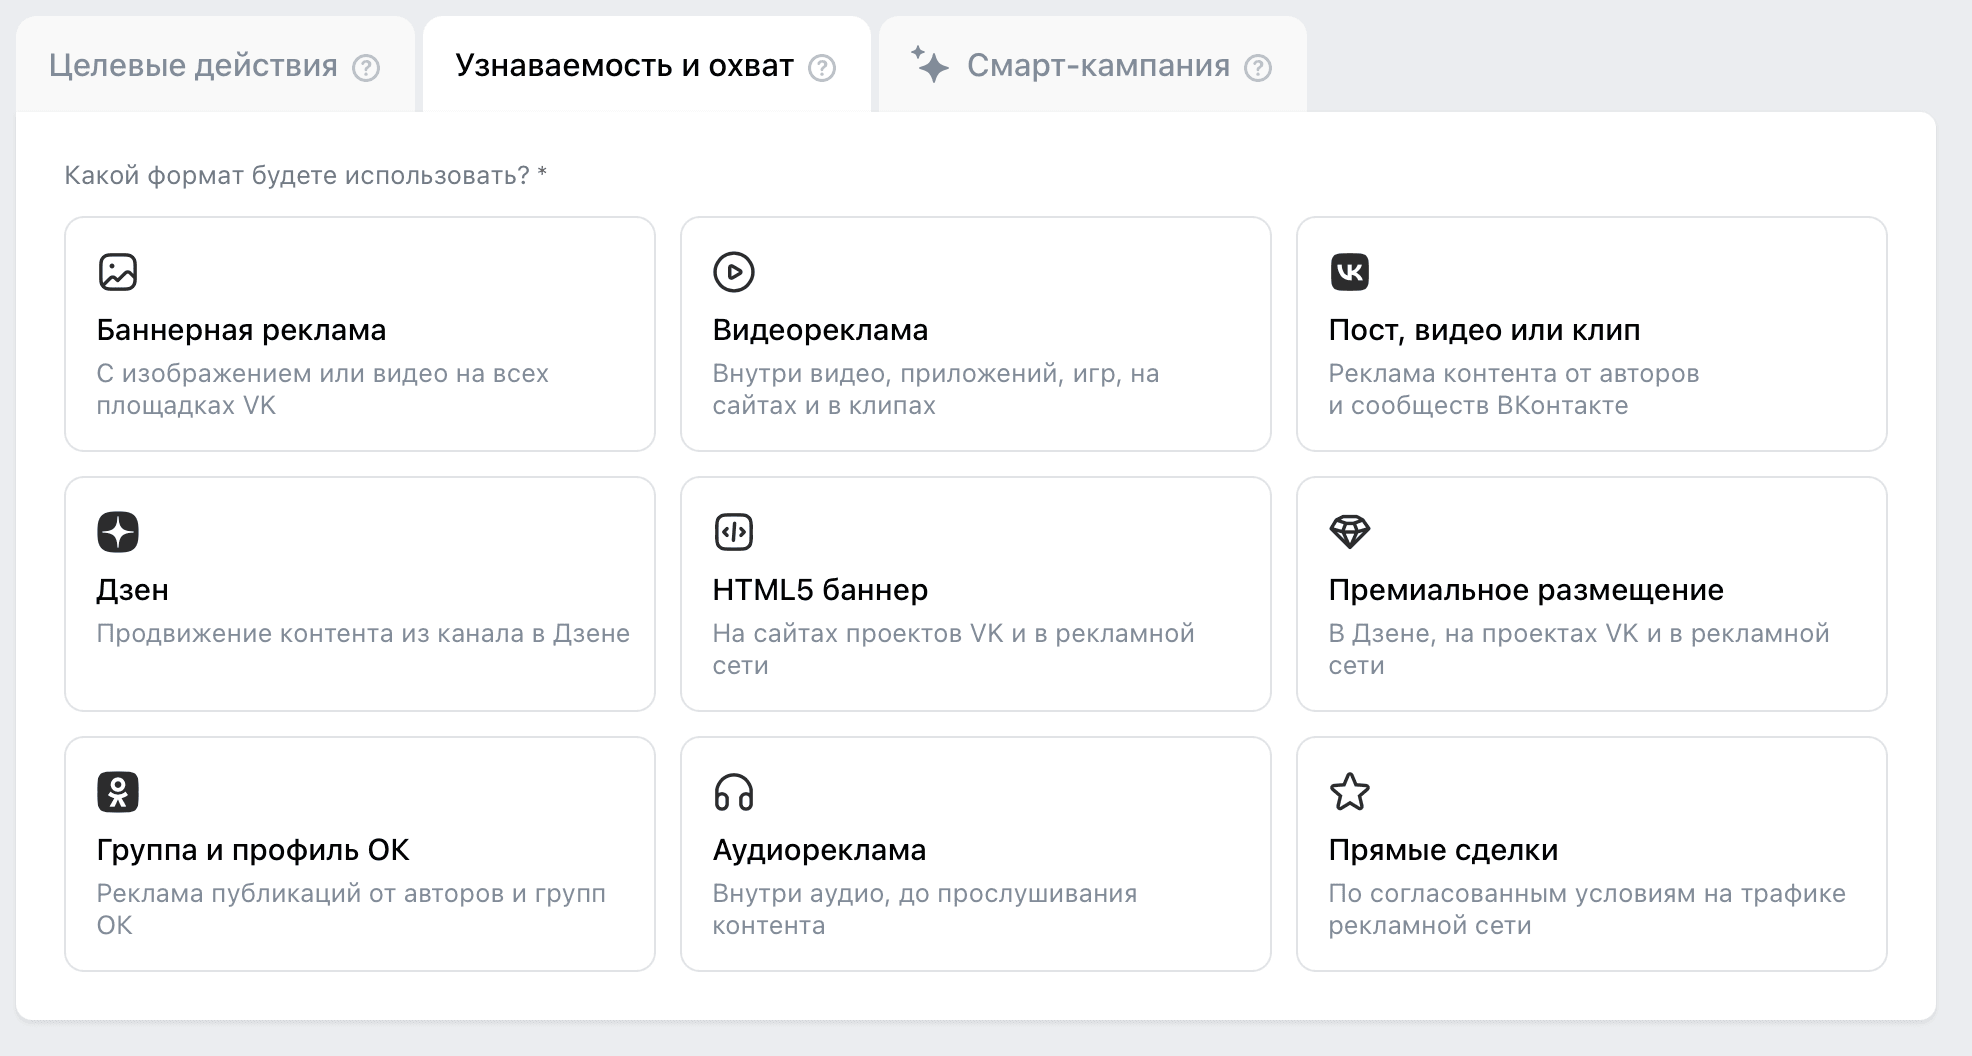Open help icon next to Целевые действия
1972x1056 pixels.
[x=366, y=68]
